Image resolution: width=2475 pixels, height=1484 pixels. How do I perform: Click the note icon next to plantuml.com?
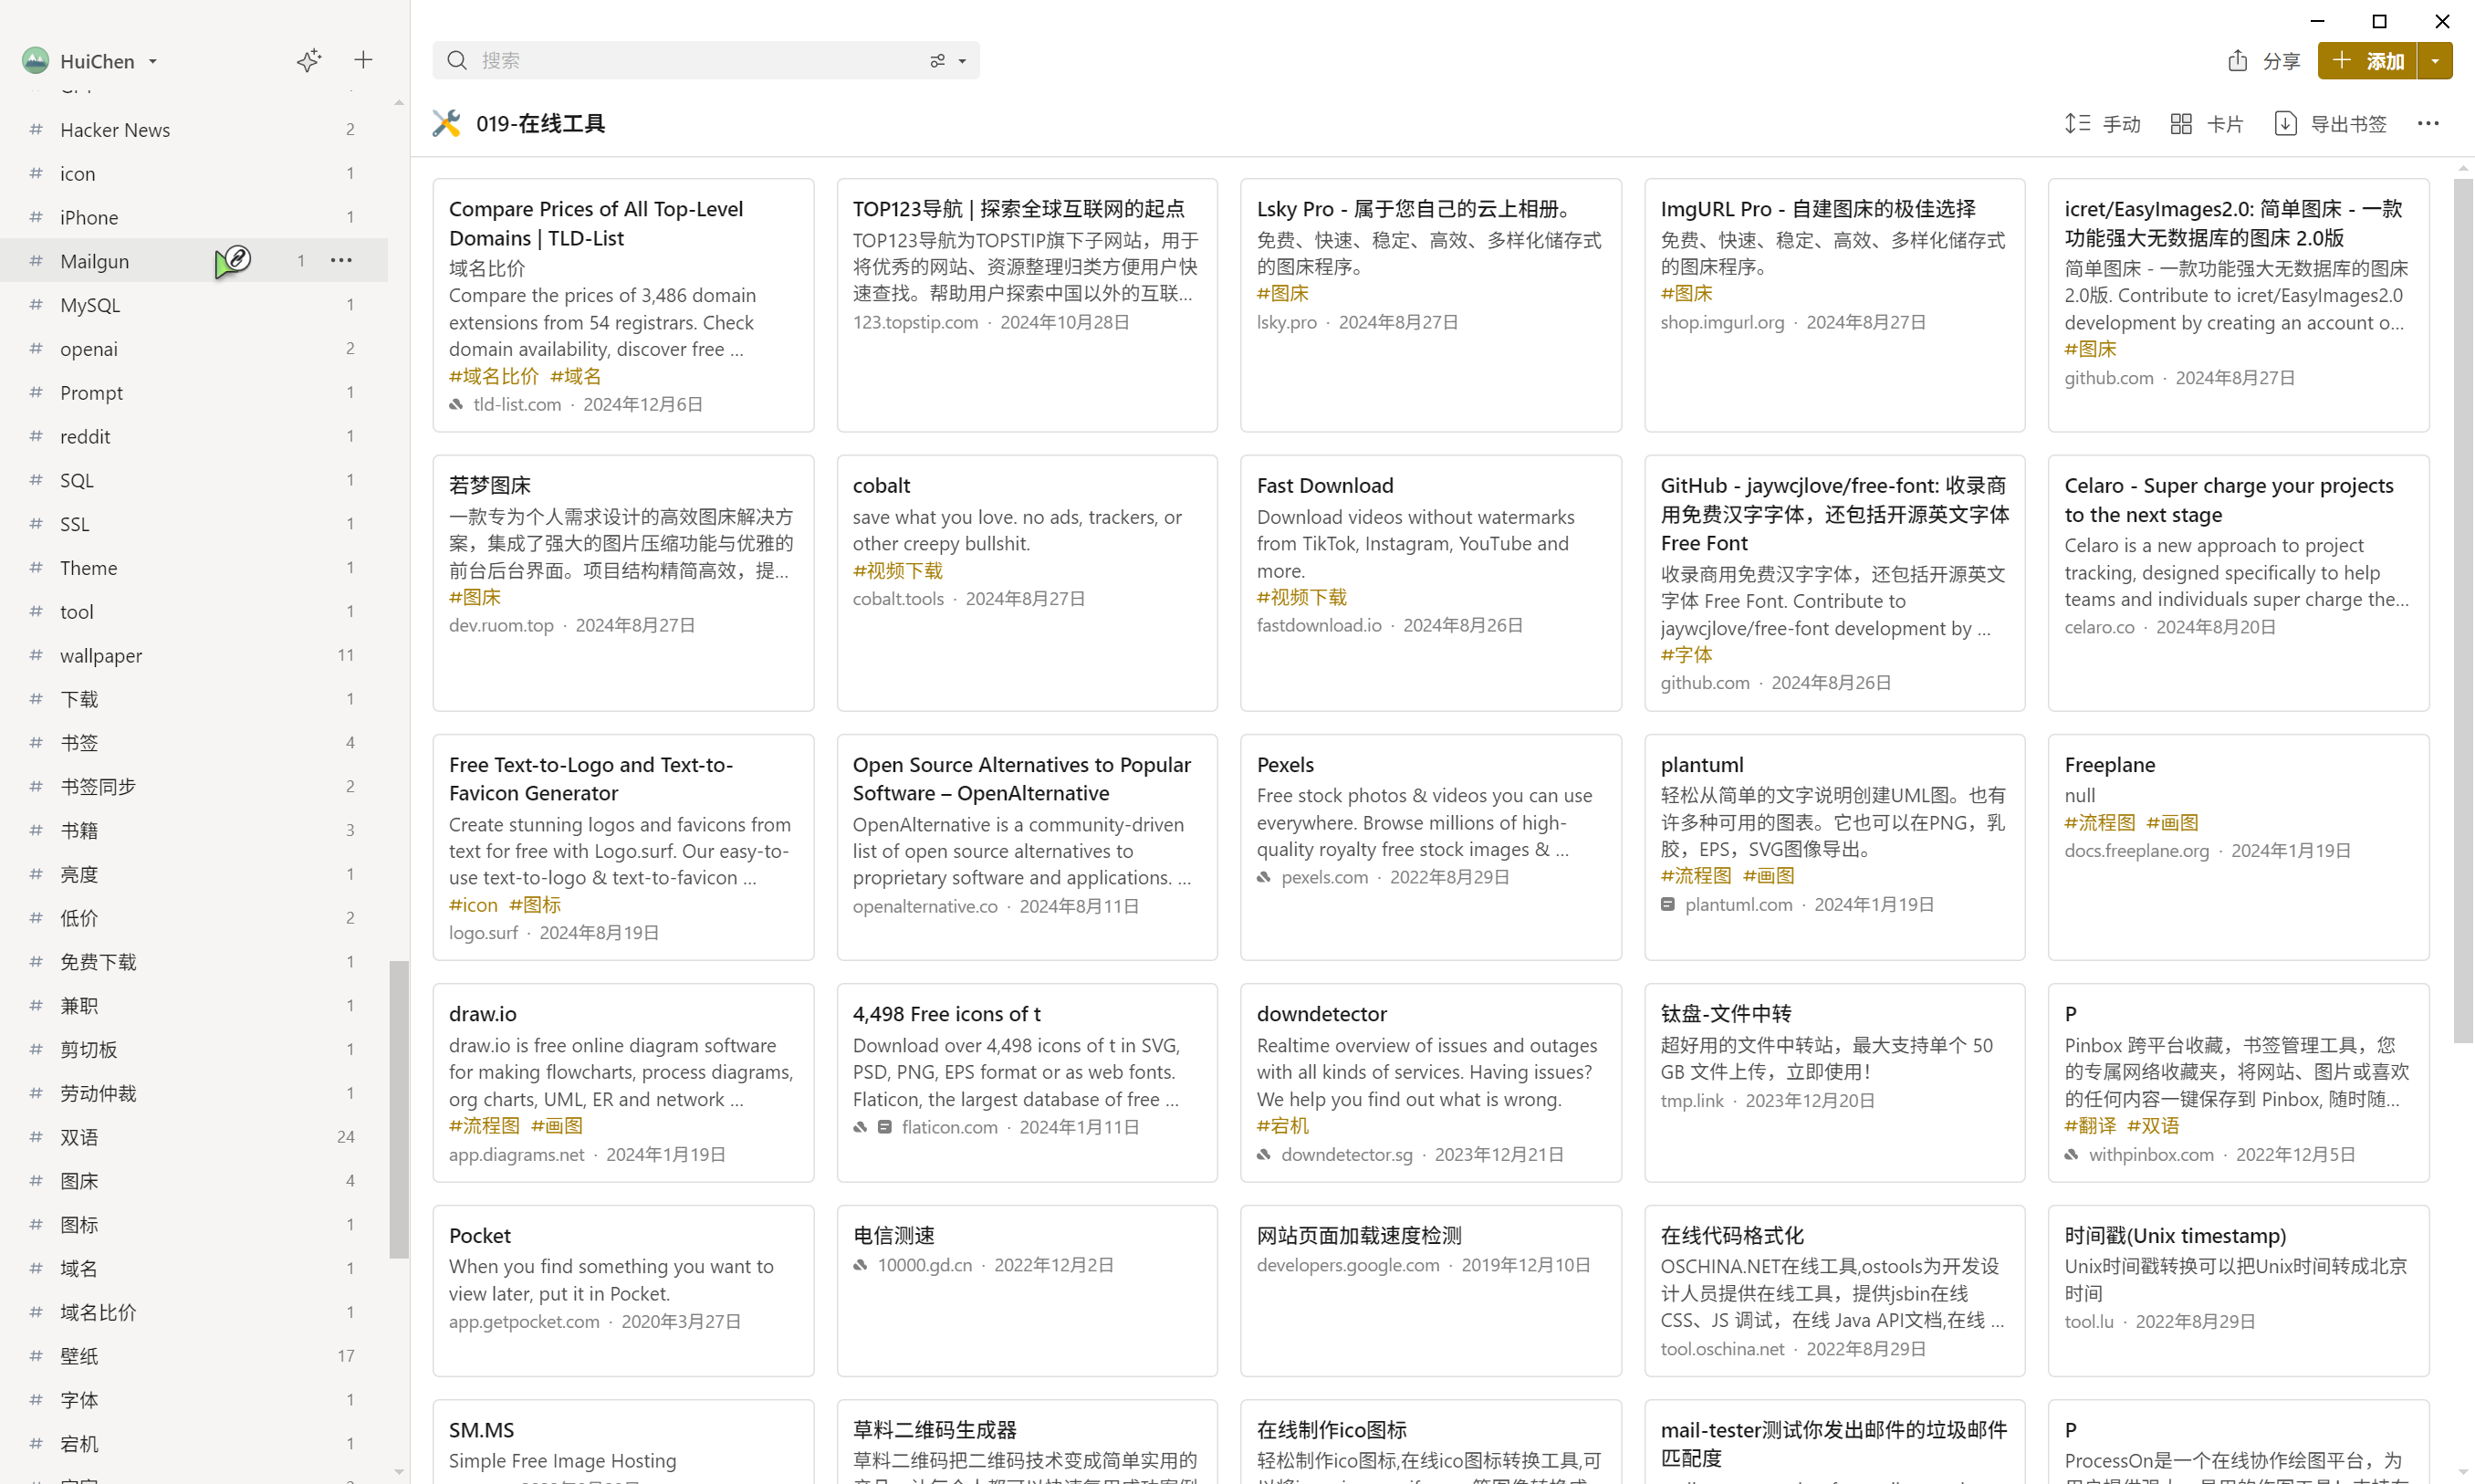click(x=1668, y=904)
